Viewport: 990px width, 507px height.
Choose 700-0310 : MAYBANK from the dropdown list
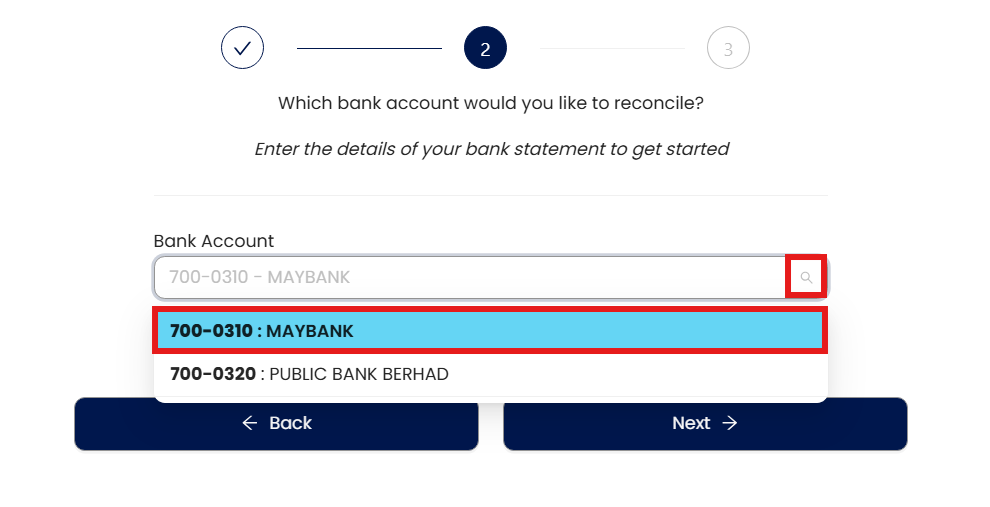click(490, 331)
